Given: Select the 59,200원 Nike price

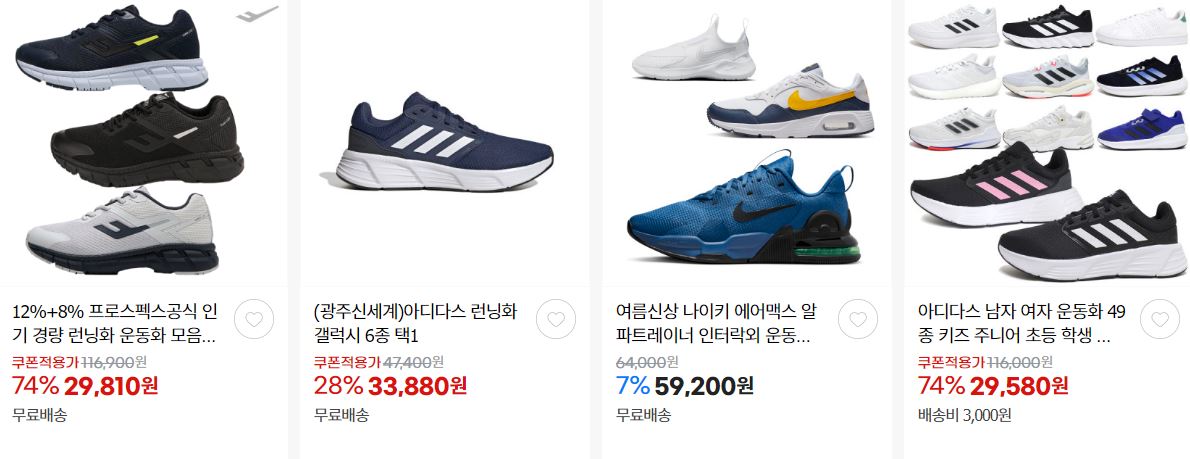Looking at the screenshot, I should click(x=704, y=386).
